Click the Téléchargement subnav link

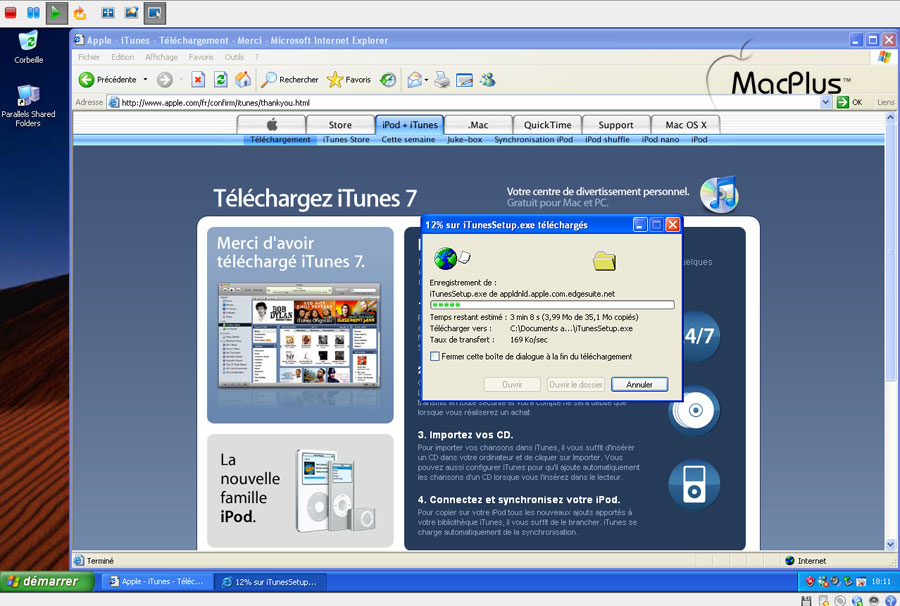click(280, 139)
